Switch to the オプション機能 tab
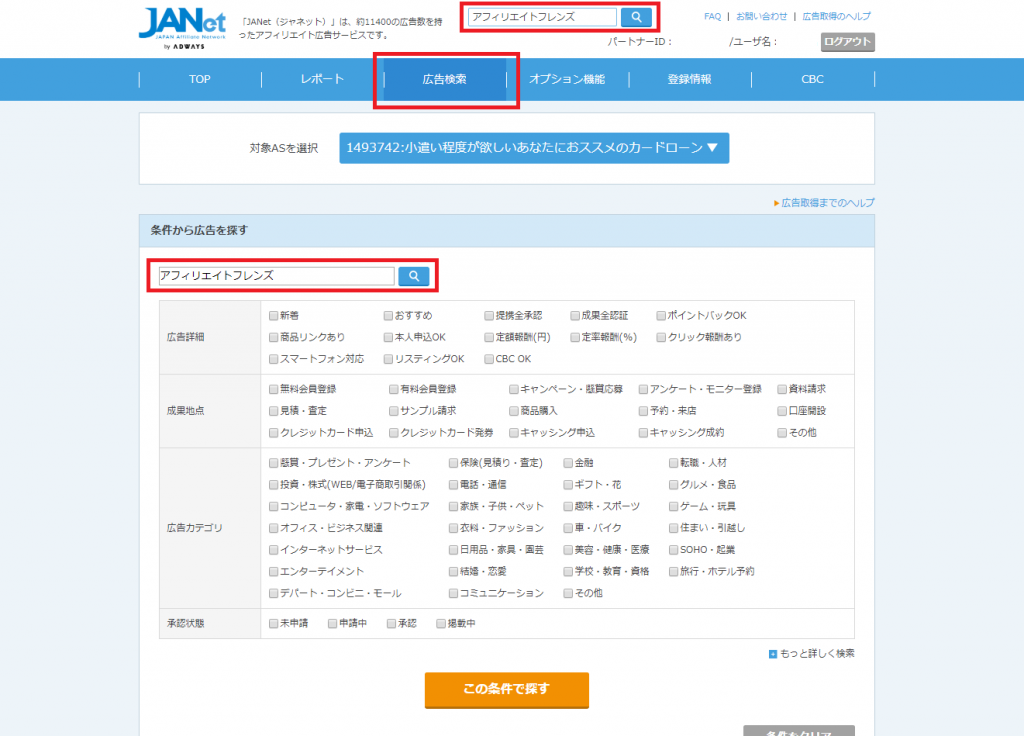The image size is (1024, 736). (567, 80)
